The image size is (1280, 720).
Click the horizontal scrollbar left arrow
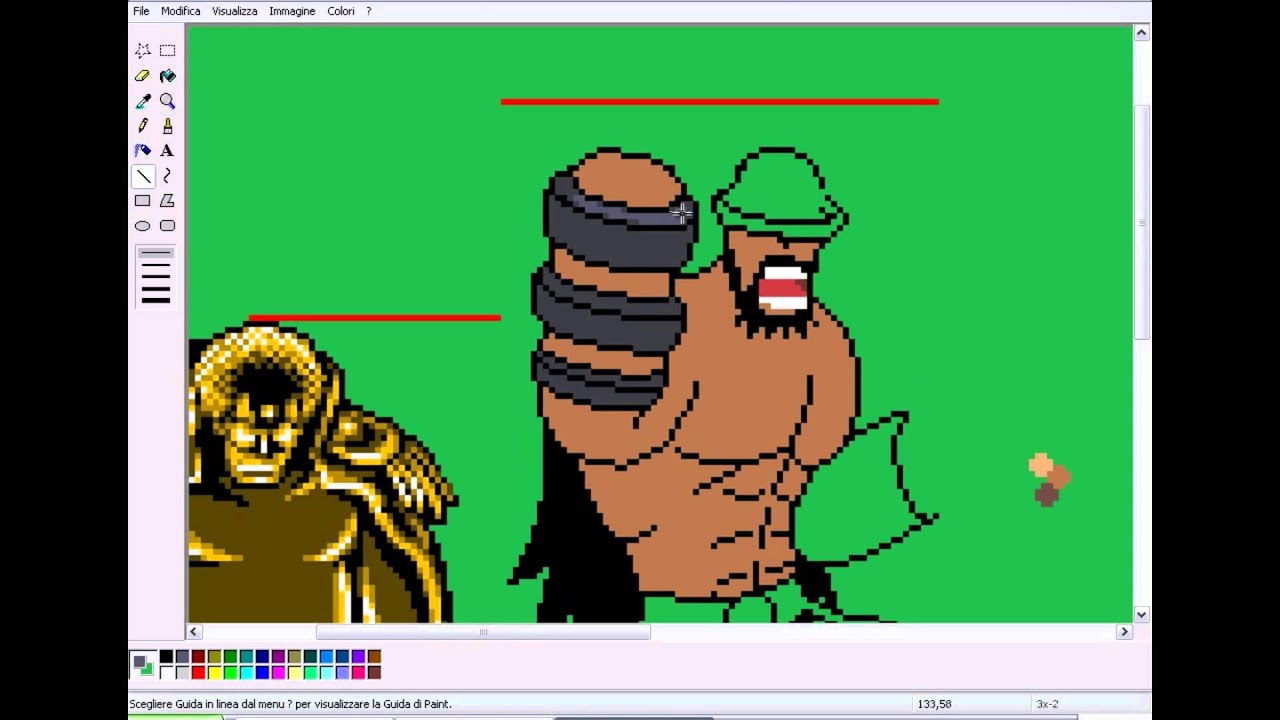(x=193, y=631)
